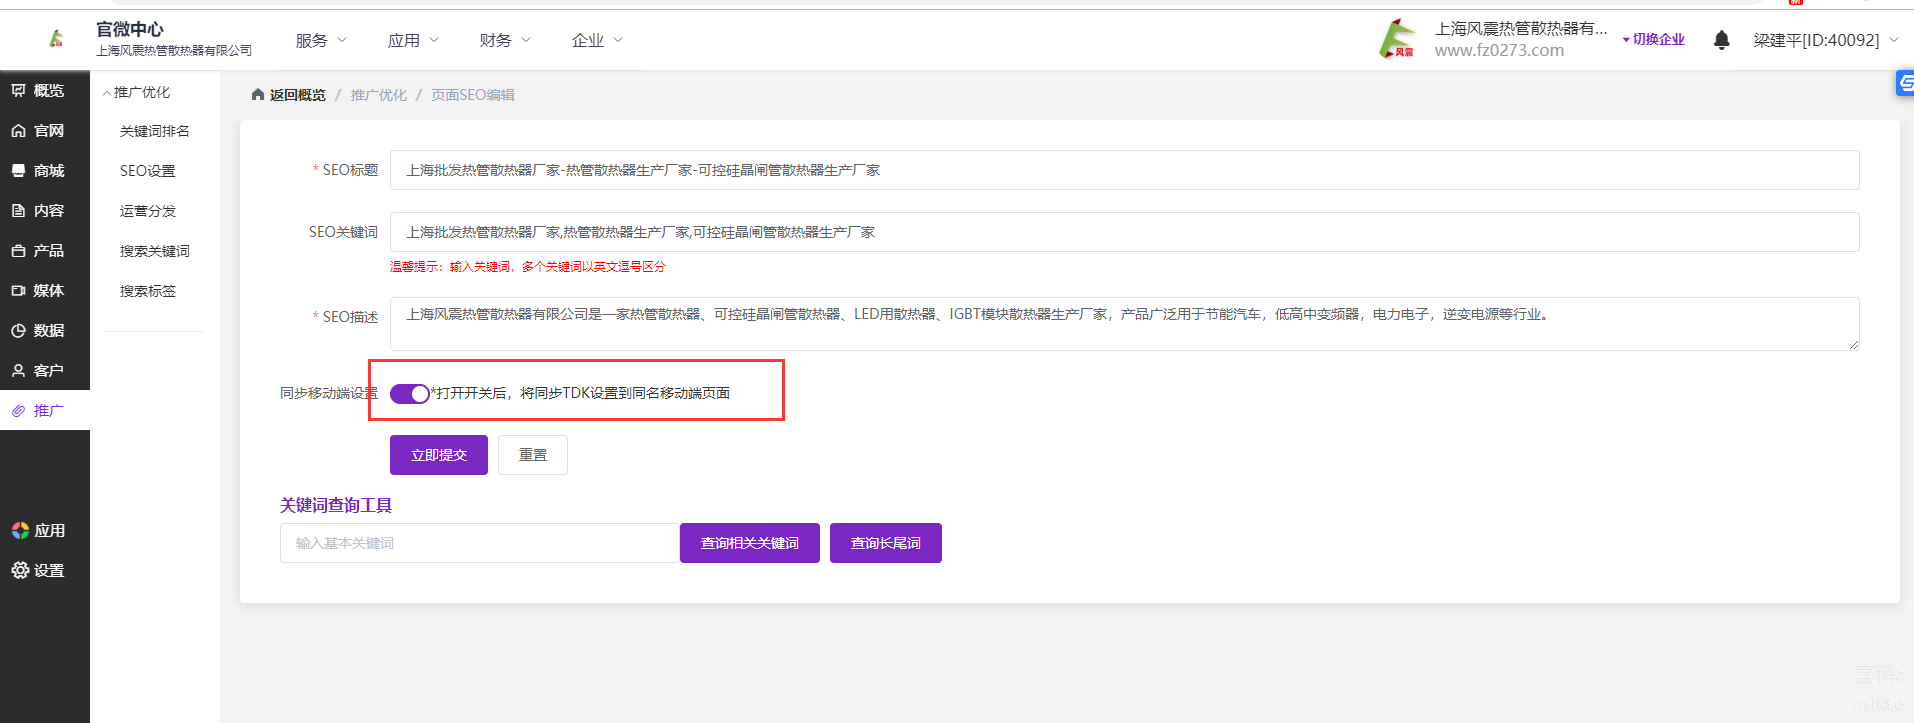Viewport: 1914px width, 723px height.
Task: Expand the 财务 dropdown menu
Action: (504, 41)
